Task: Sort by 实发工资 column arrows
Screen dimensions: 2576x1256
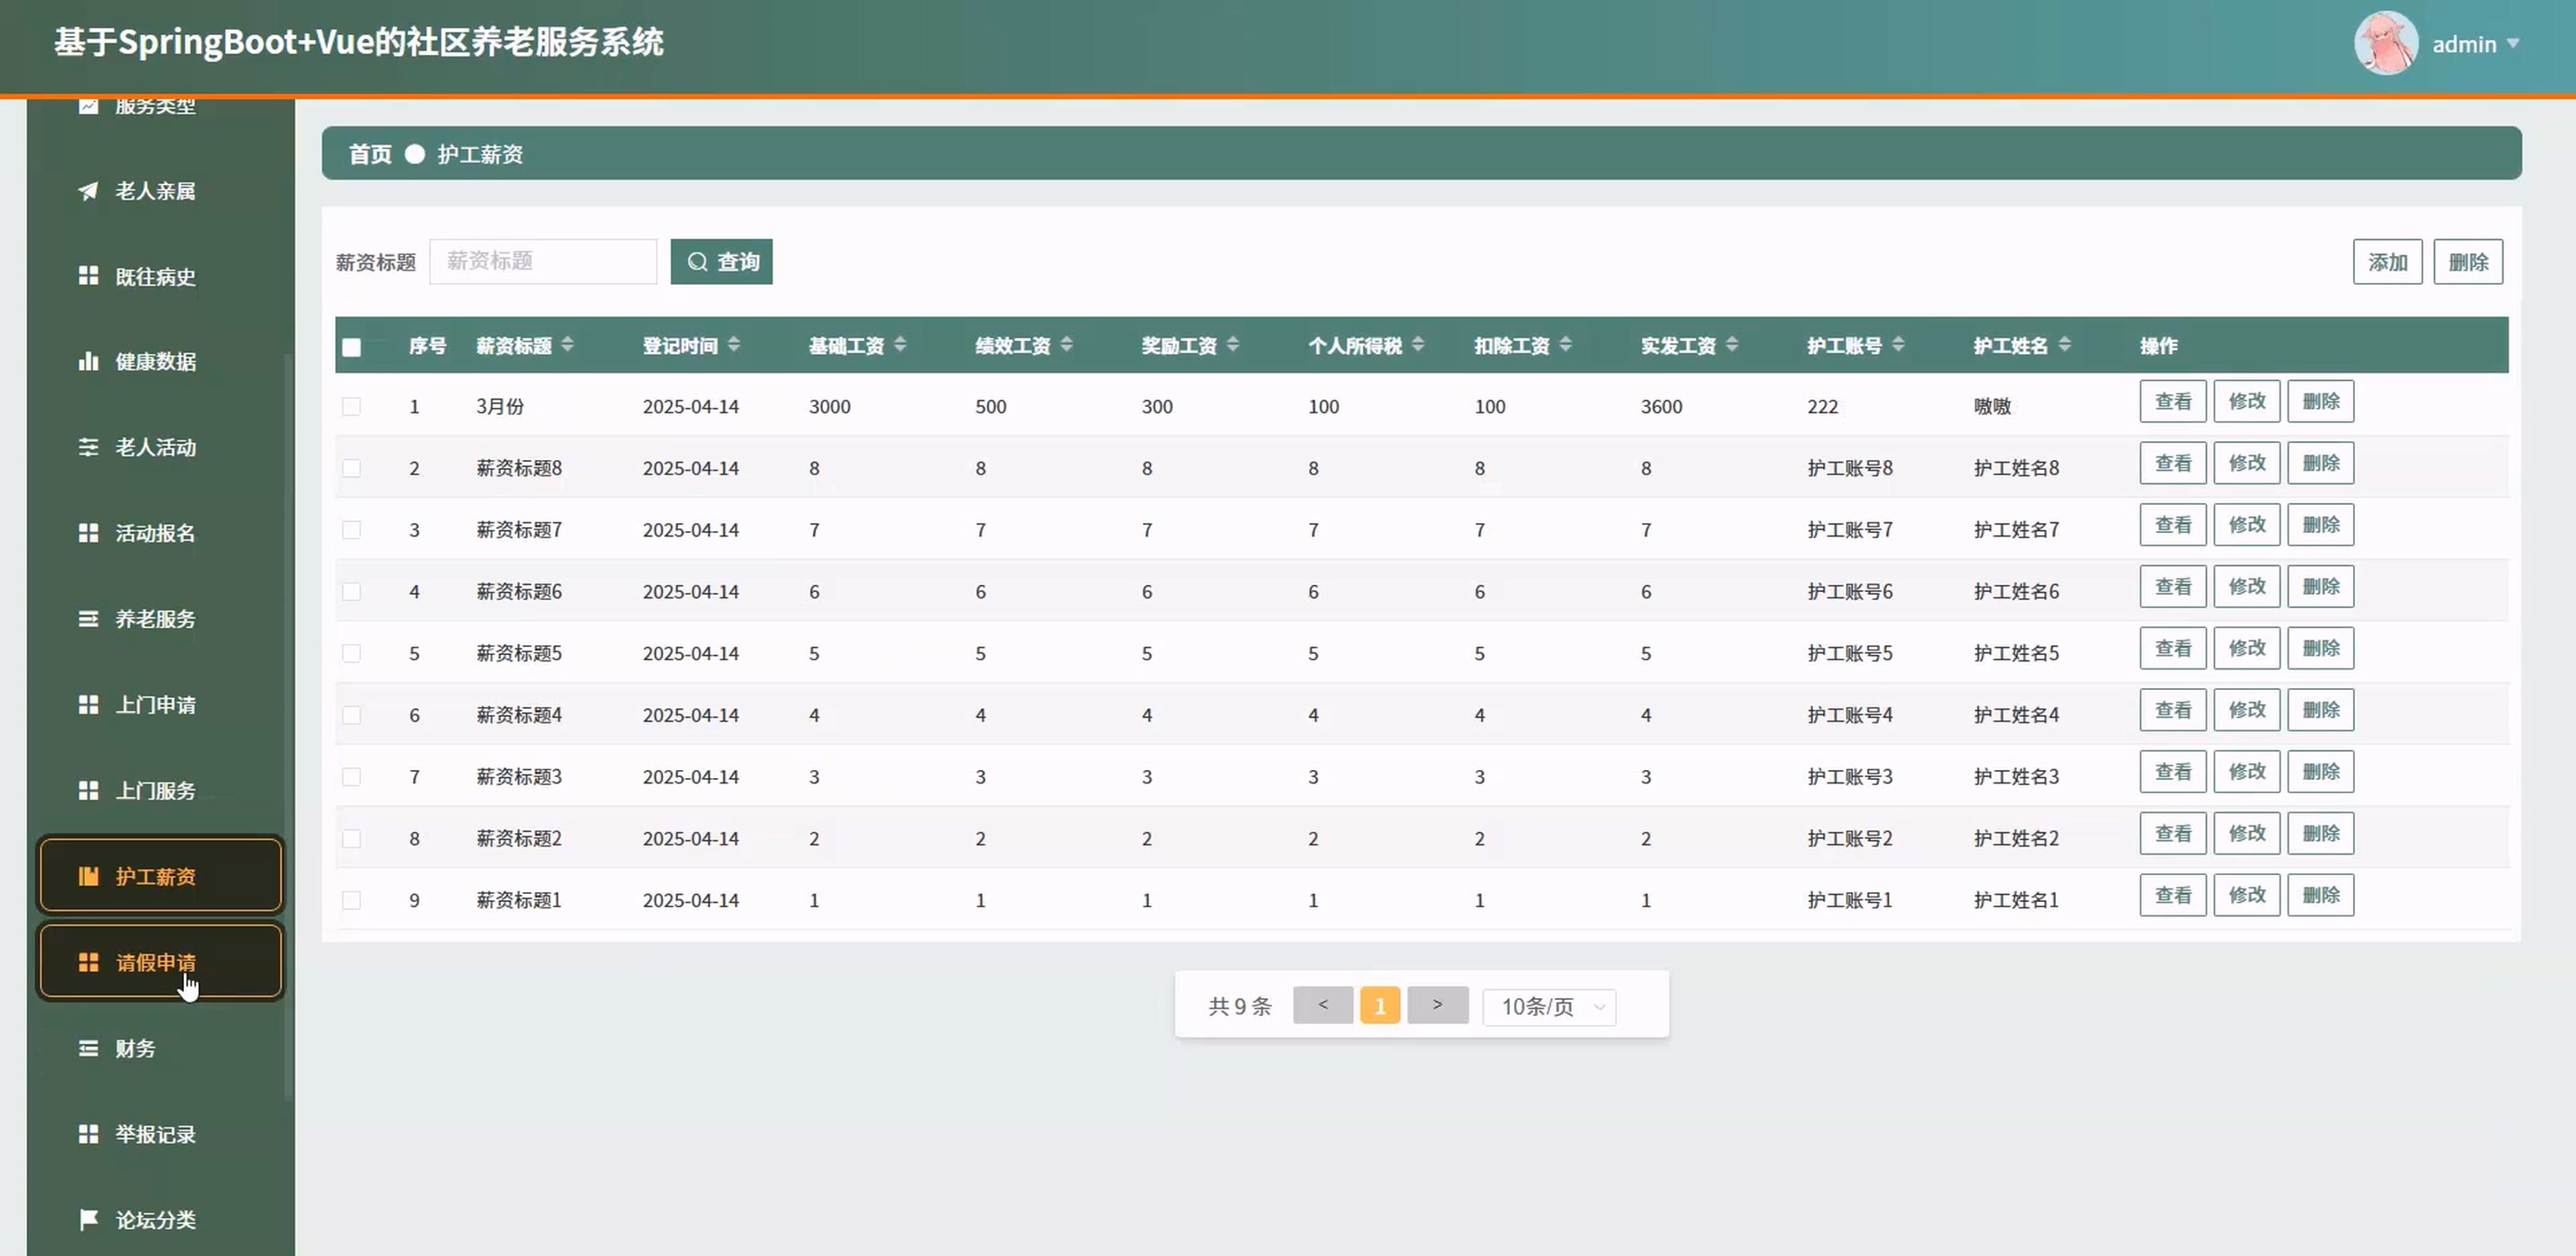Action: tap(1732, 345)
